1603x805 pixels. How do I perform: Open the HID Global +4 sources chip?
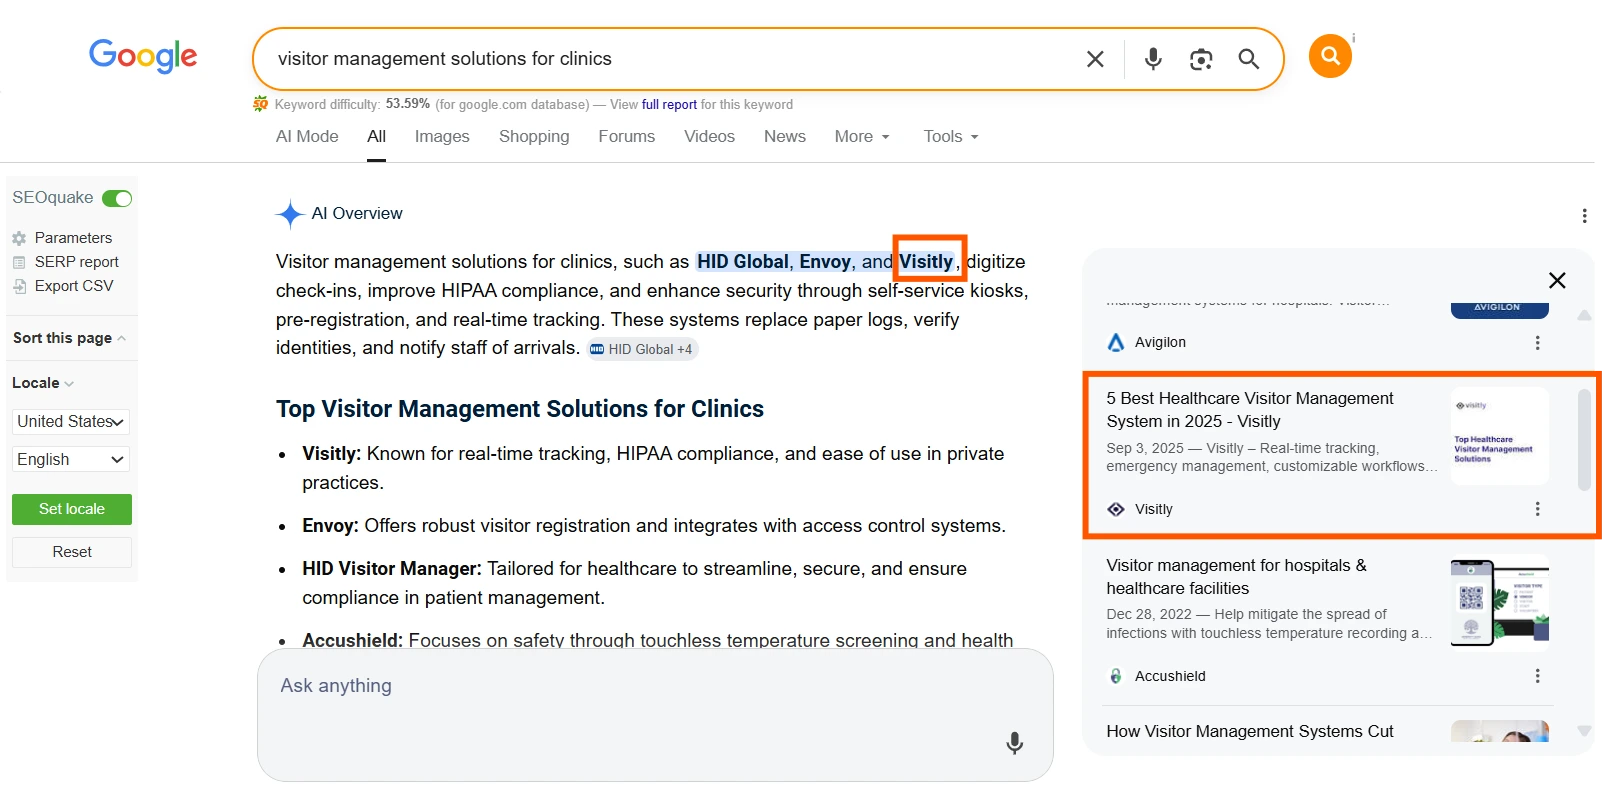click(641, 349)
